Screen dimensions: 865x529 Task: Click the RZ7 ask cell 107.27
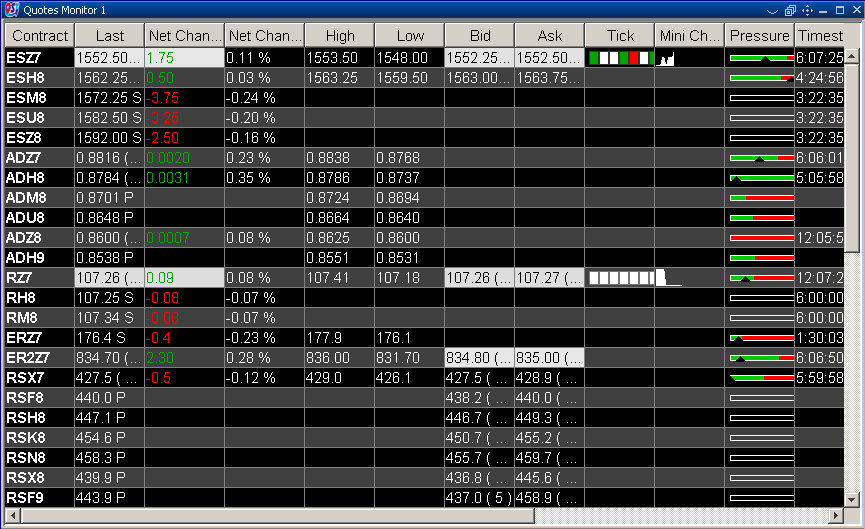[x=550, y=278]
